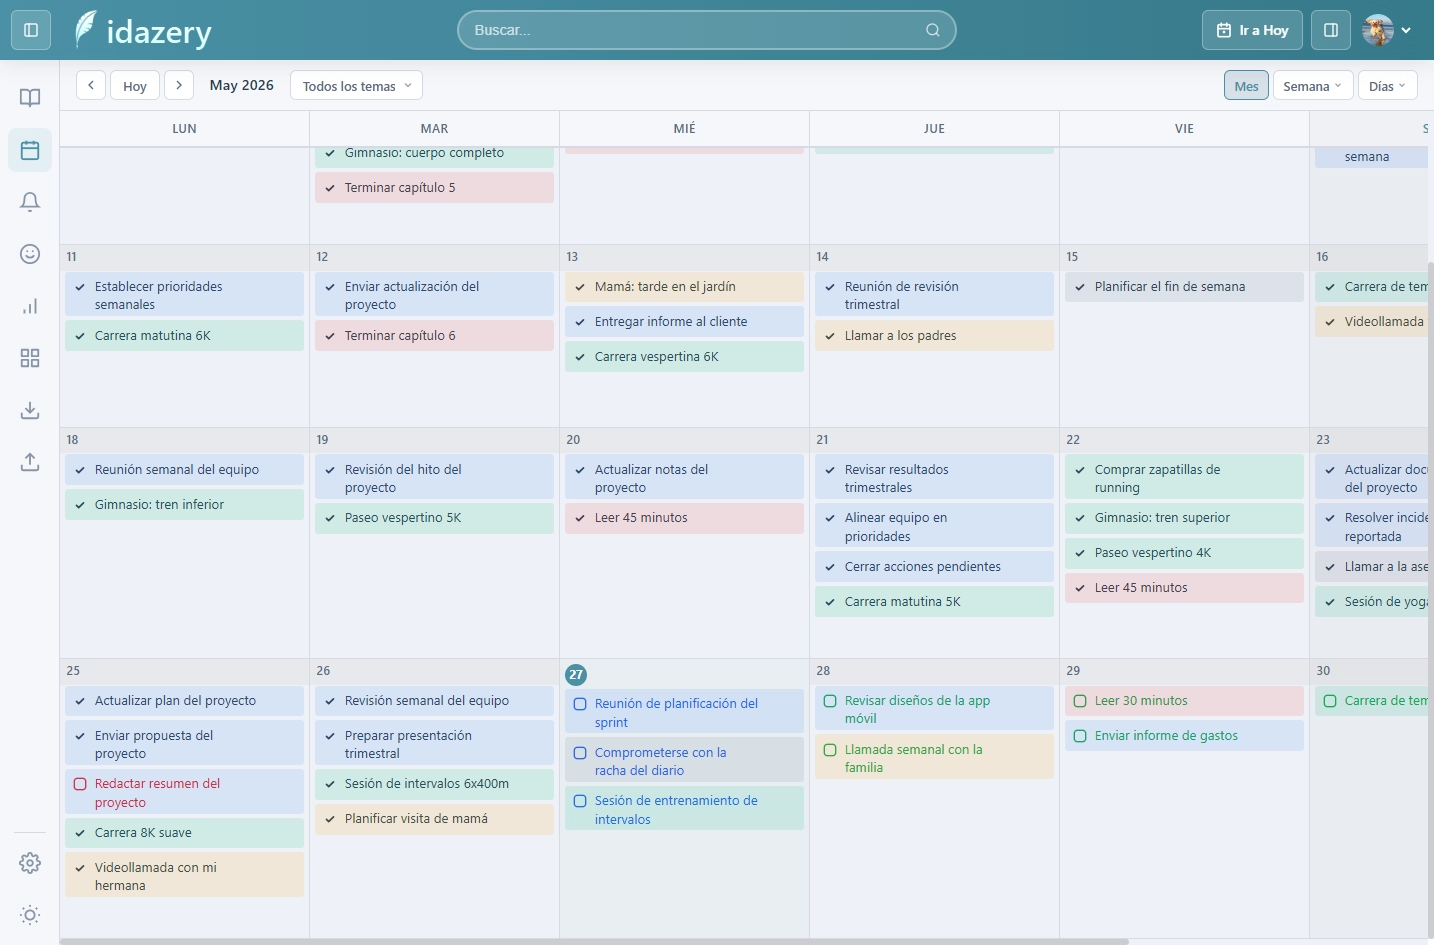The height and width of the screenshot is (945, 1440).
Task: Check 'Llamada semanal con la familia' task
Action: pyautogui.click(x=830, y=750)
